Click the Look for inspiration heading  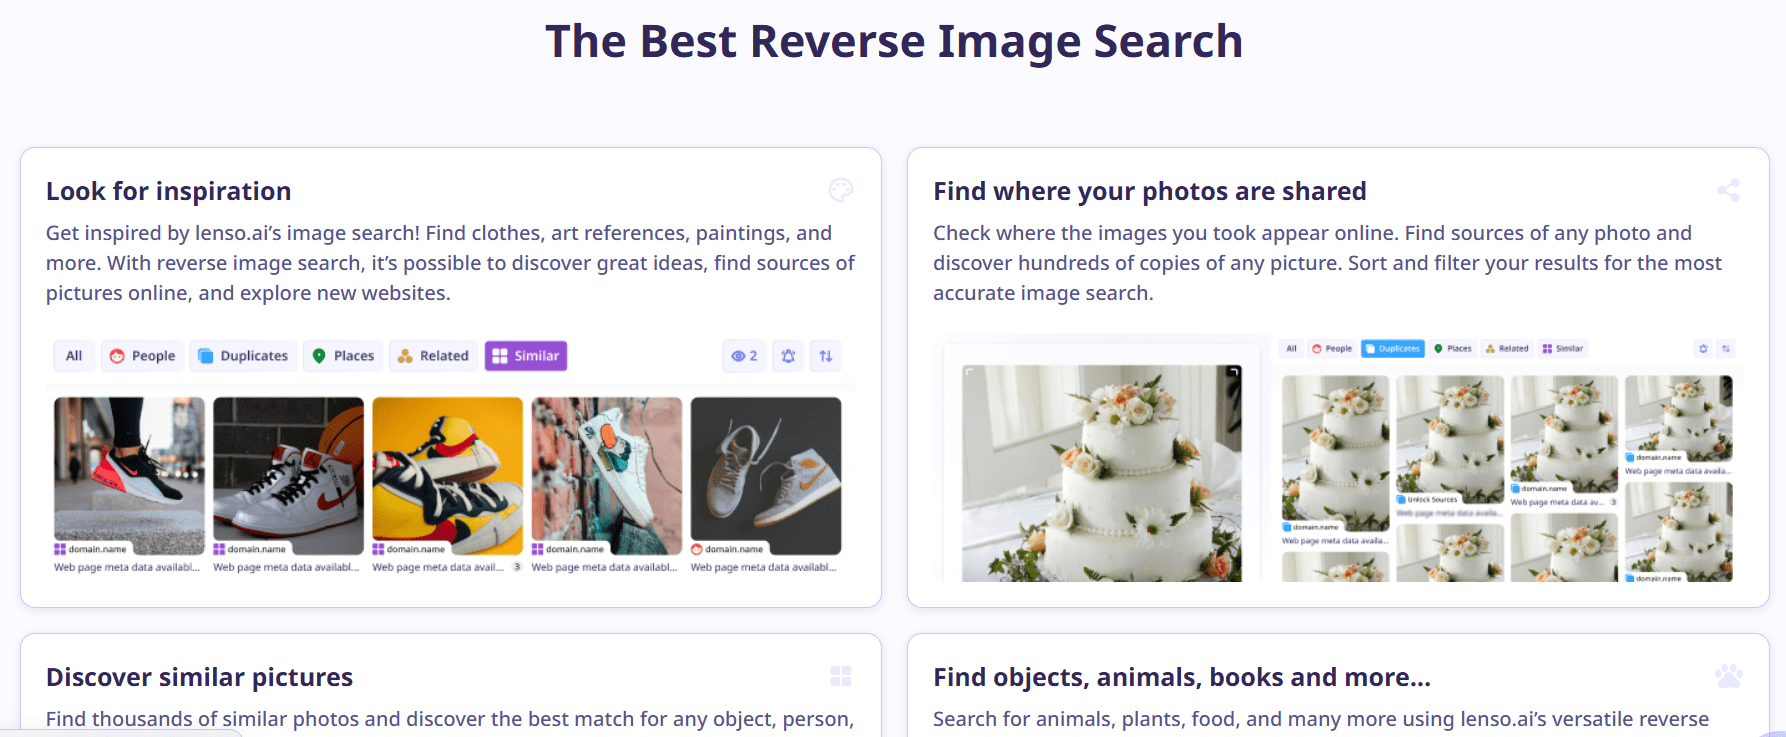(x=169, y=191)
